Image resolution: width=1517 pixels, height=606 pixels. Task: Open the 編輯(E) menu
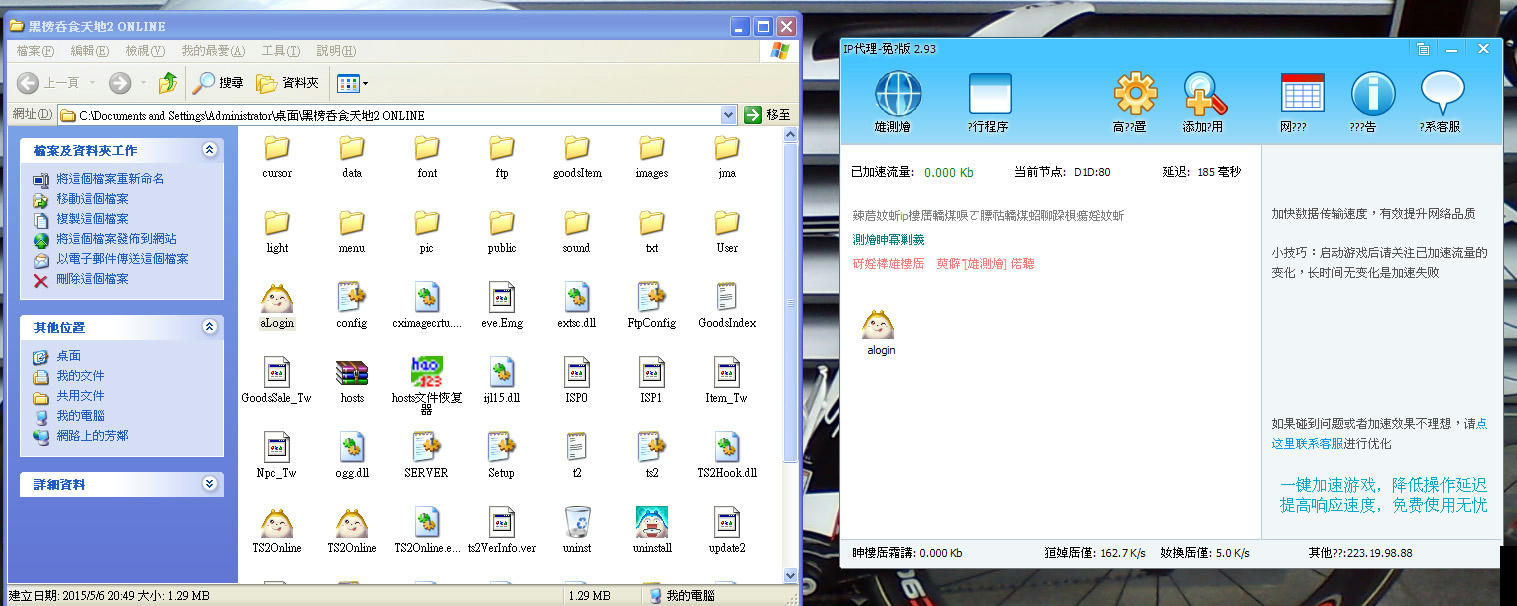(90, 51)
